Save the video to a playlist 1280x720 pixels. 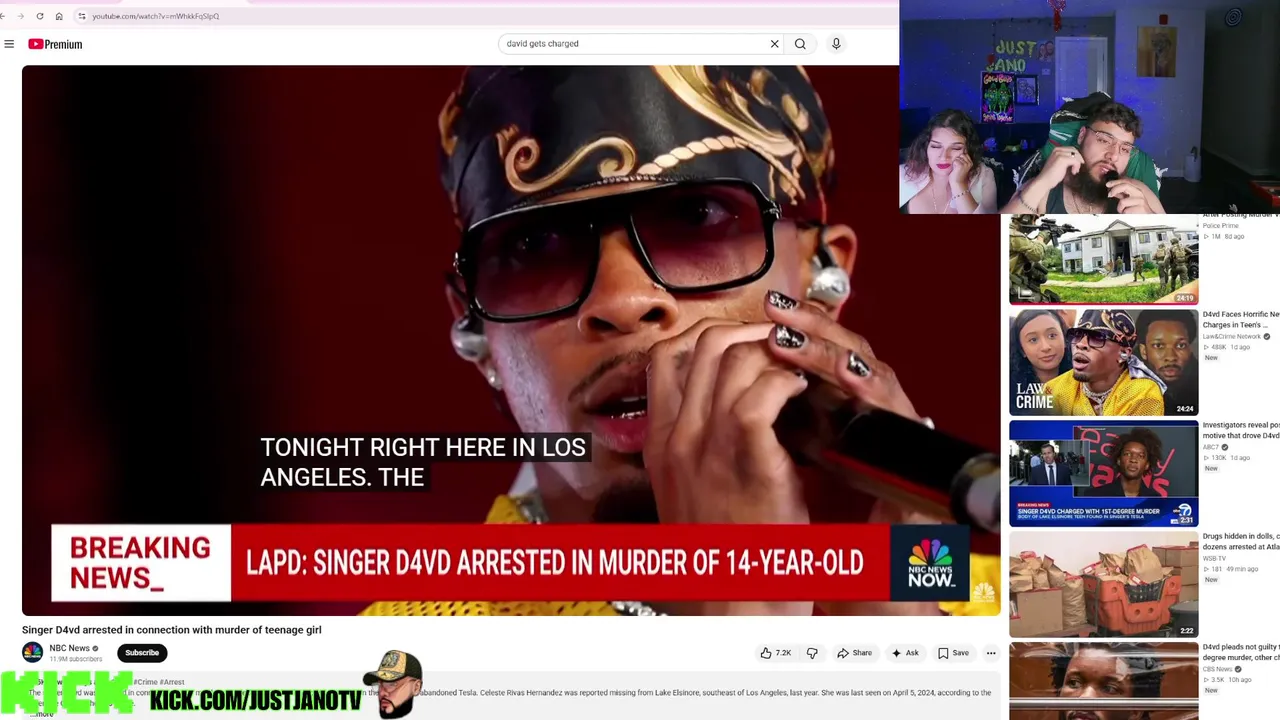click(x=952, y=653)
